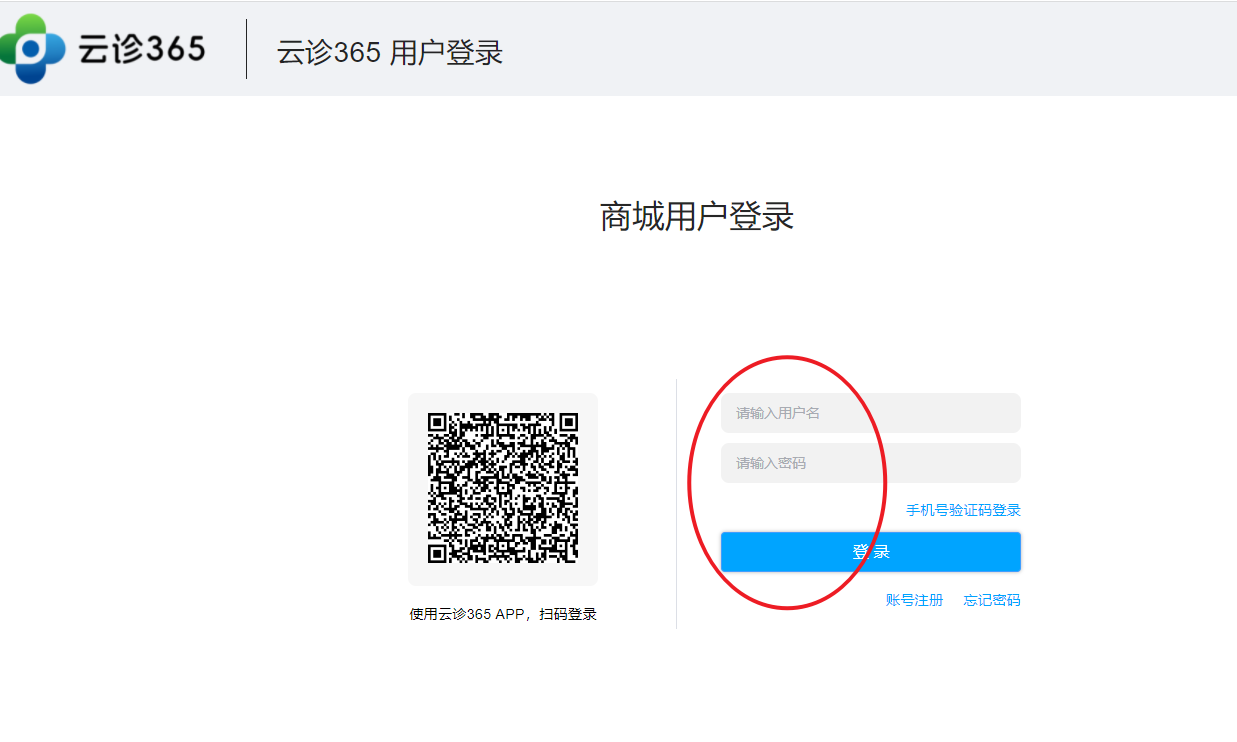Screen dimensions: 1237x742
Task: Click the 请输入用户名 username field
Action: [x=870, y=413]
